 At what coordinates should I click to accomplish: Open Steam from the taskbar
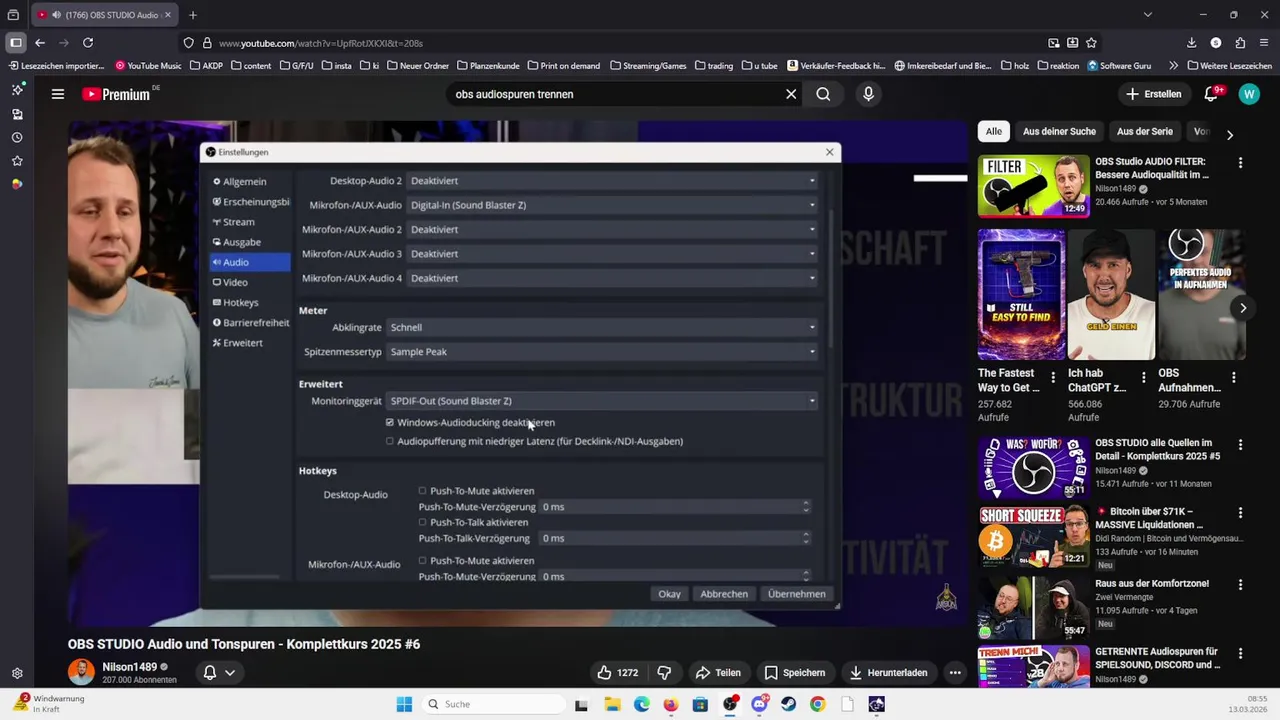[x=789, y=704]
